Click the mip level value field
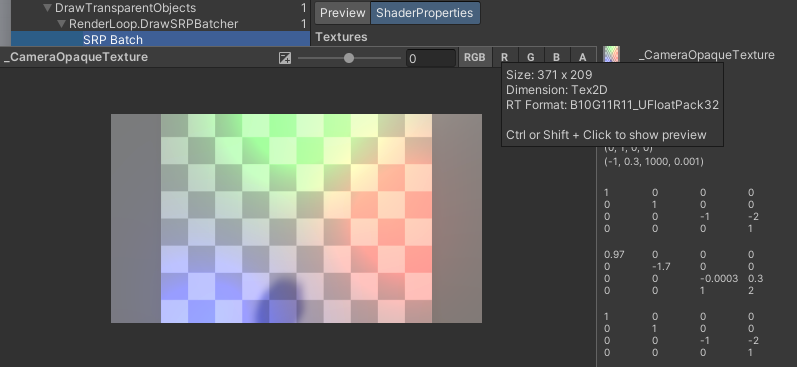Screen dimensions: 797x367 pyautogui.click(x=431, y=58)
